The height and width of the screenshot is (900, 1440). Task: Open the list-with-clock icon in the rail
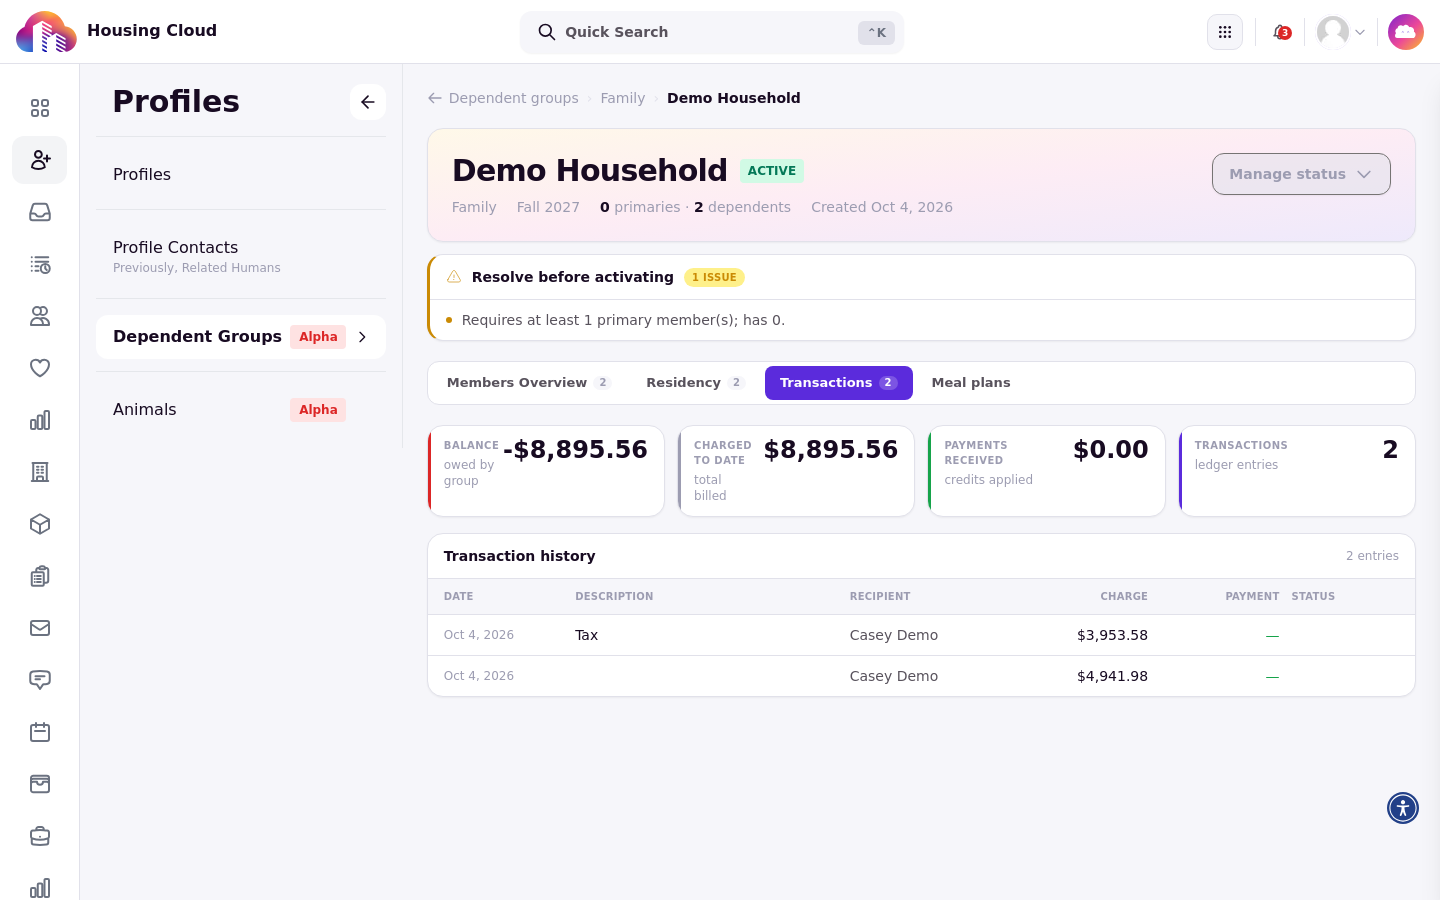tap(40, 264)
